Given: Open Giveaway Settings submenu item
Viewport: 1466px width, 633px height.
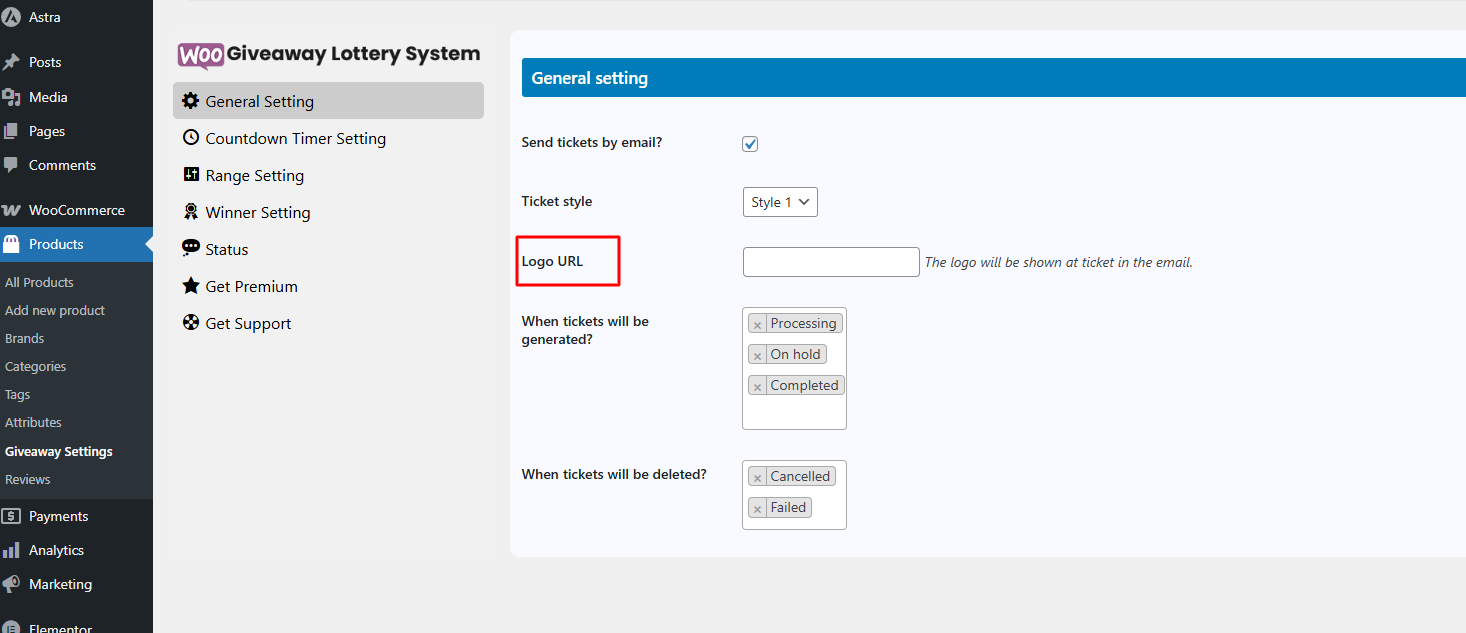Looking at the screenshot, I should pos(59,451).
